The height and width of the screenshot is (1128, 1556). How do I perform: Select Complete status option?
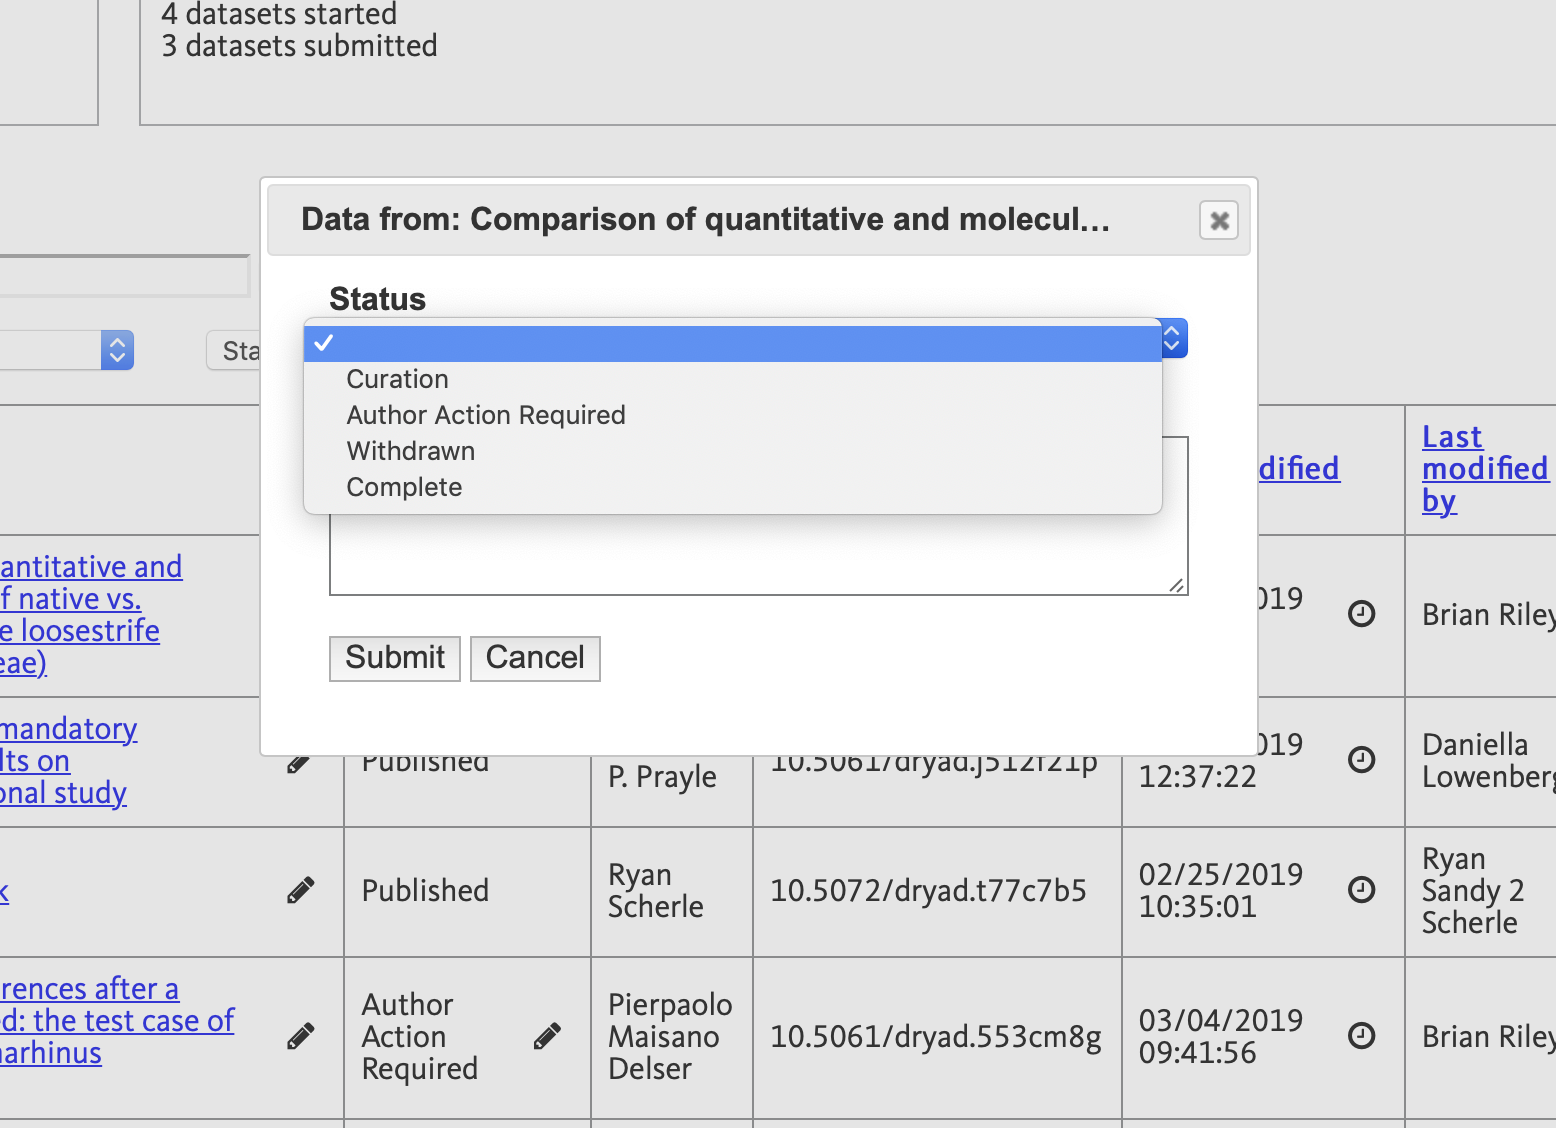pos(404,487)
